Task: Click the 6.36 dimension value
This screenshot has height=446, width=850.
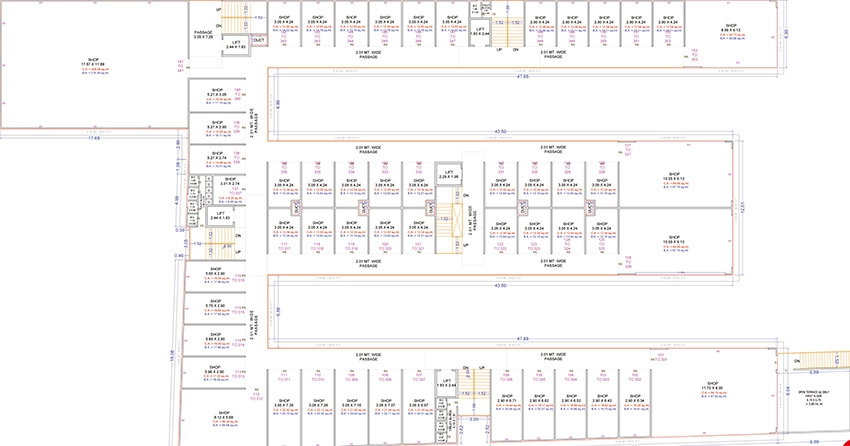Action: pos(786,34)
